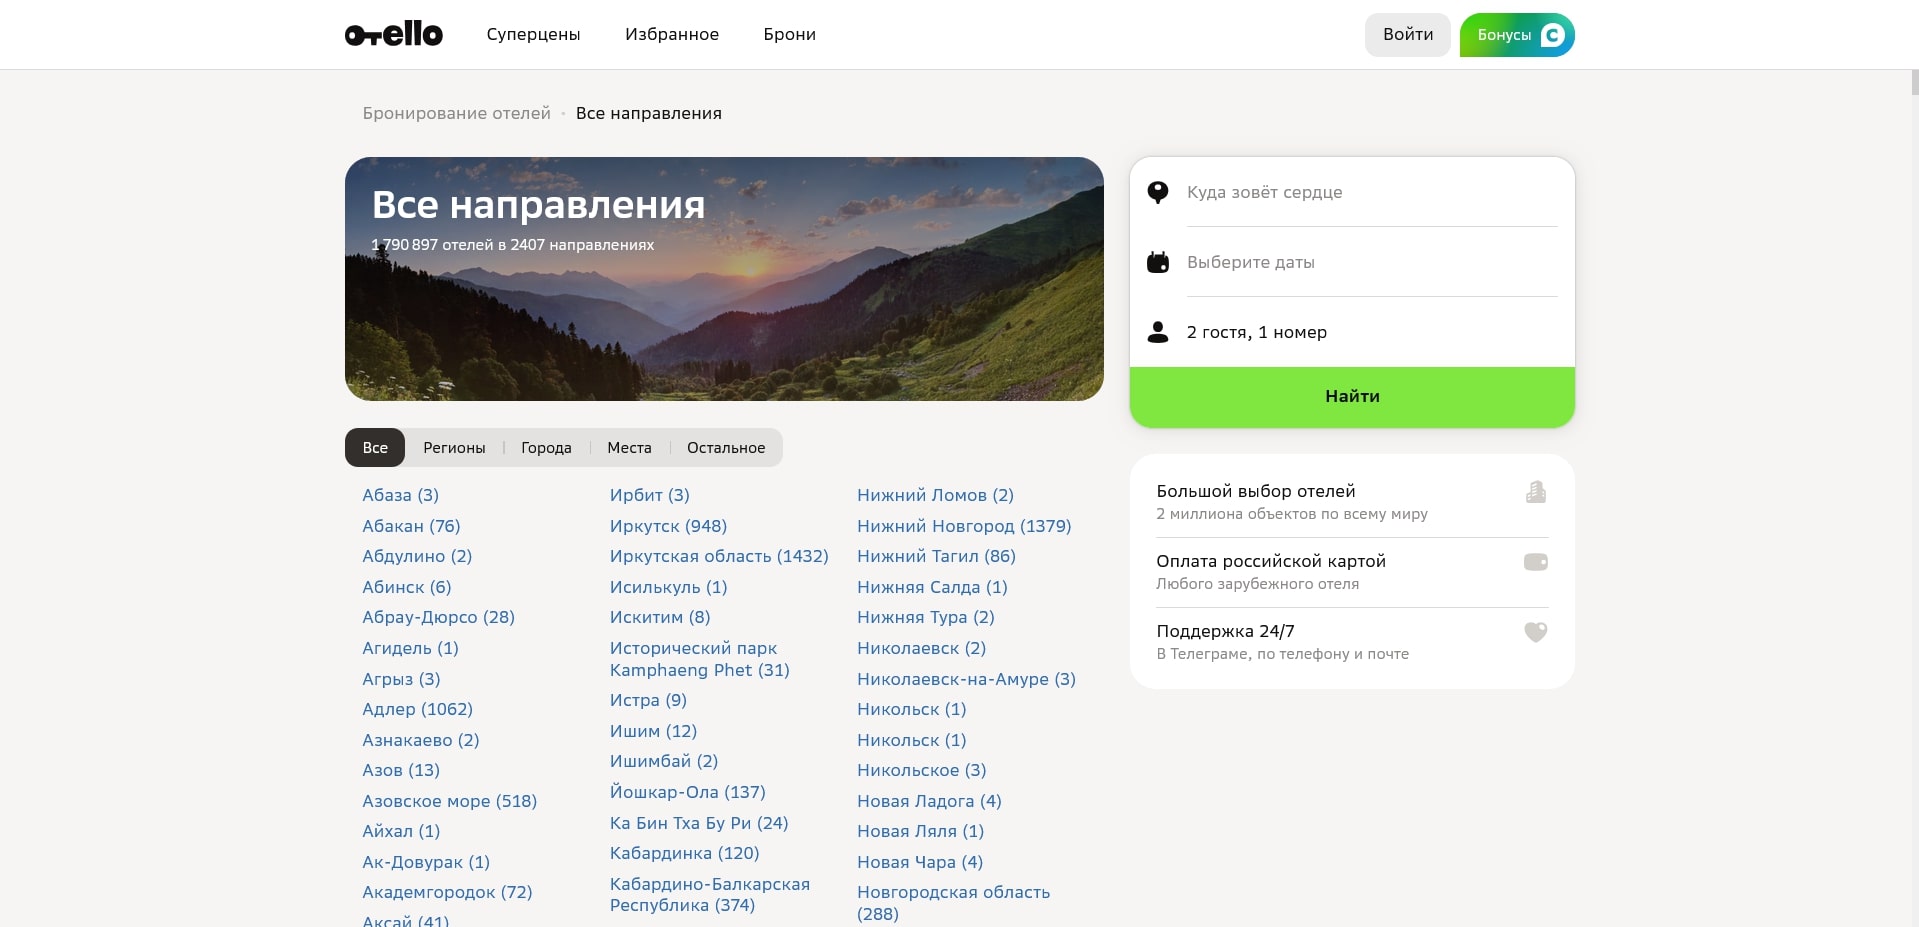
Task: Click the location pin icon in search form
Action: 1157,192
